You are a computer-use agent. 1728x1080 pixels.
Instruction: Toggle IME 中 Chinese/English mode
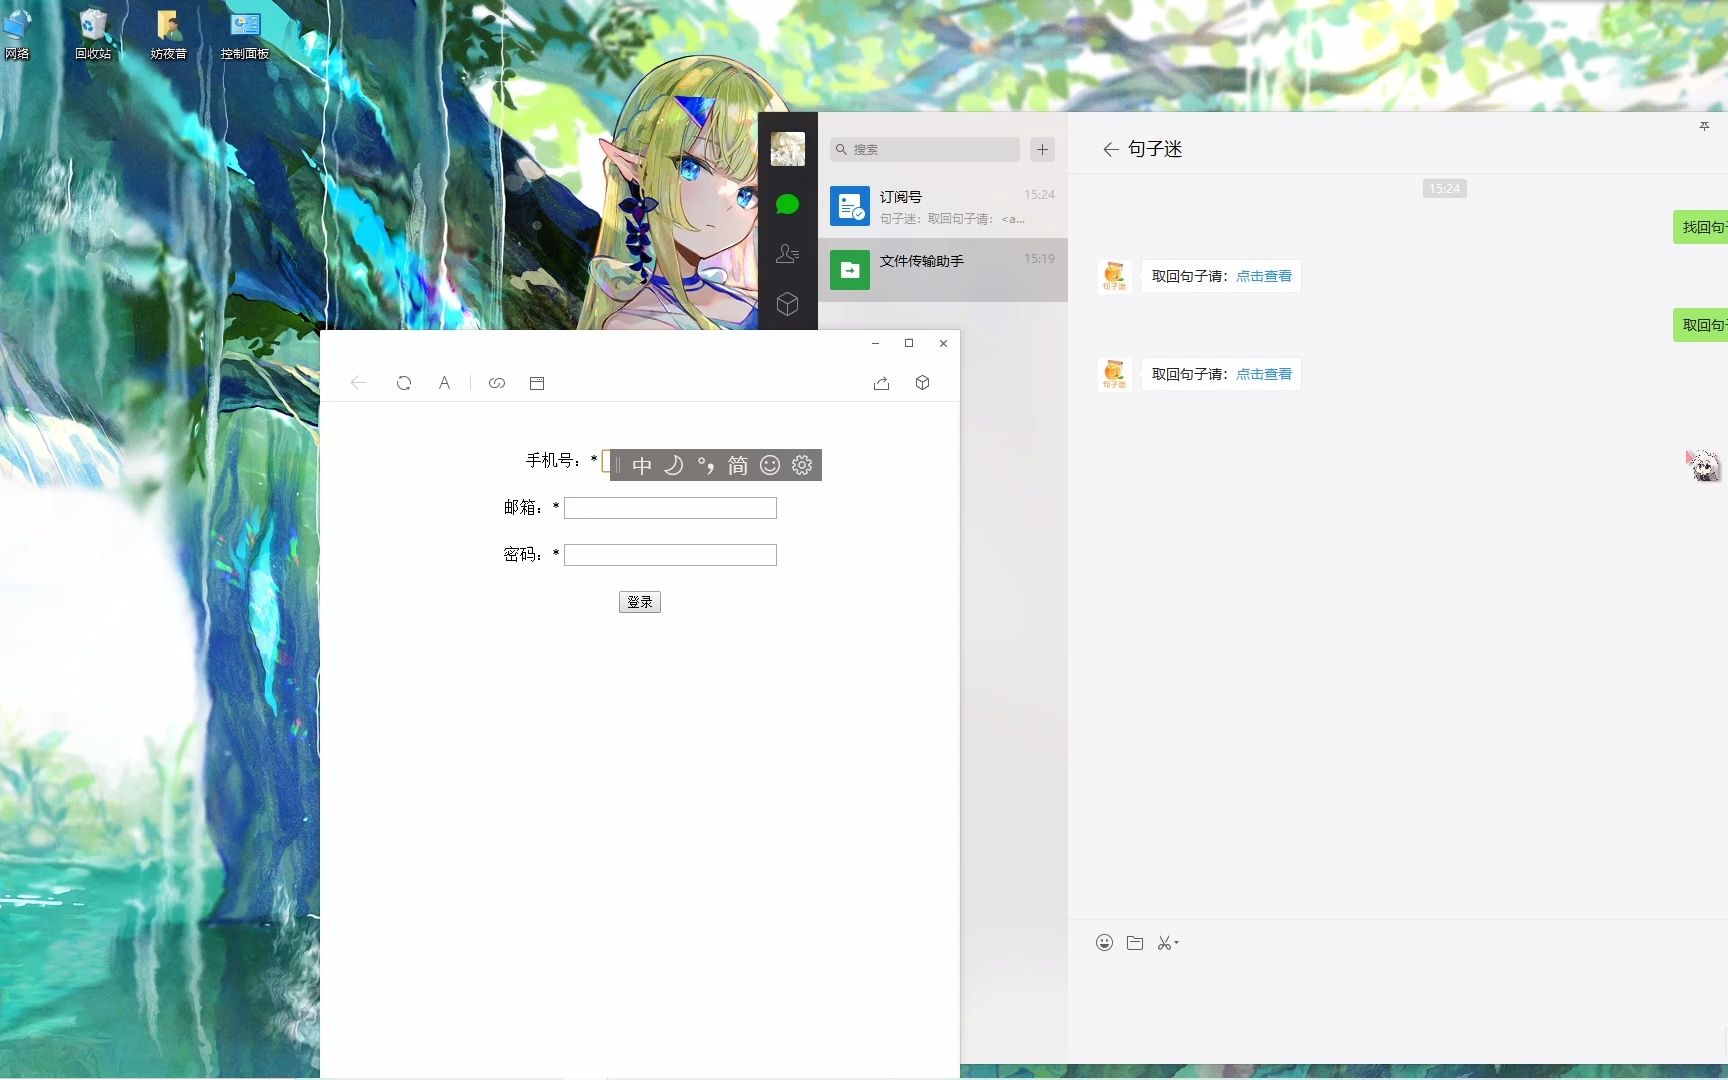642,465
